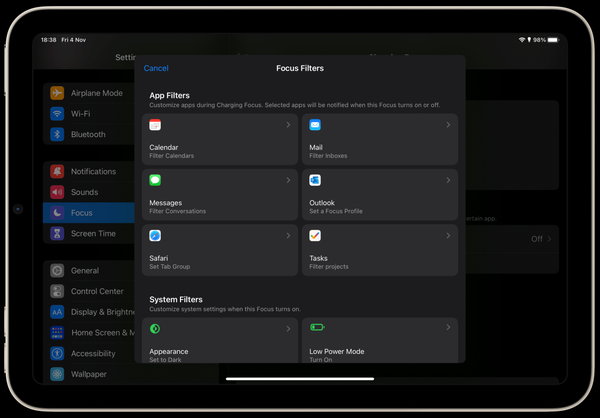
Task: Tap the home indicator bar
Action: (300, 379)
